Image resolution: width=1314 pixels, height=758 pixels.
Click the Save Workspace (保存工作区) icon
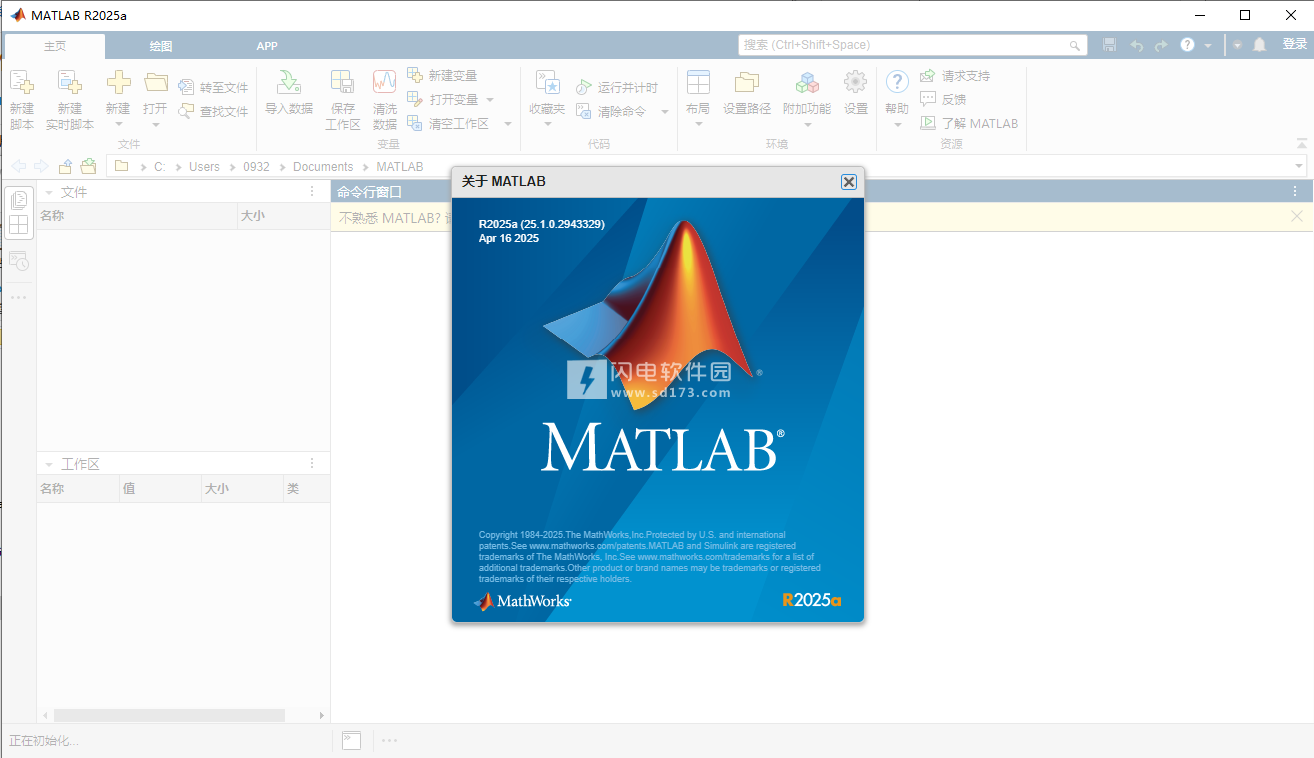click(342, 82)
